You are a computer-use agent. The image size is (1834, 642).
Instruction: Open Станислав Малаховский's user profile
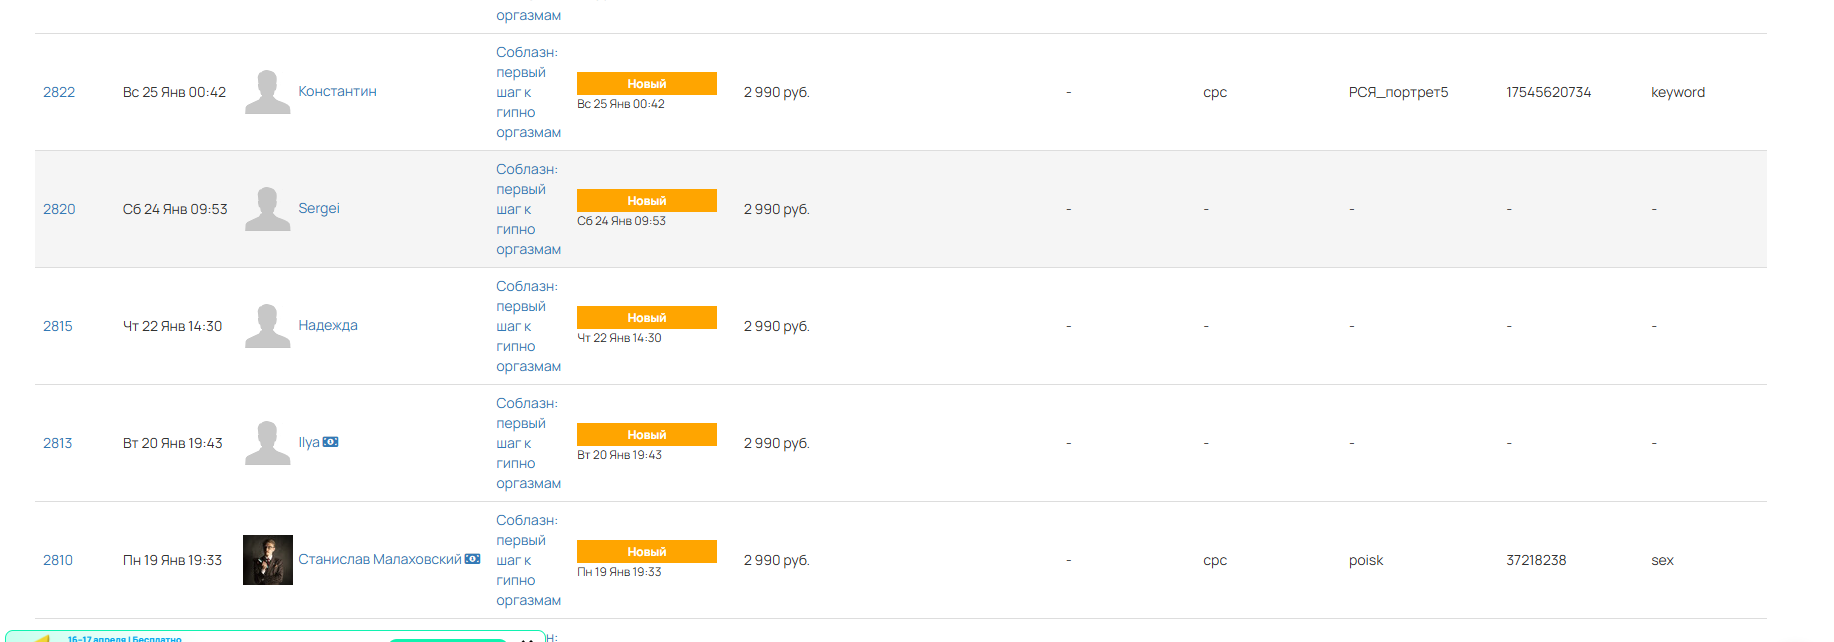tap(380, 559)
